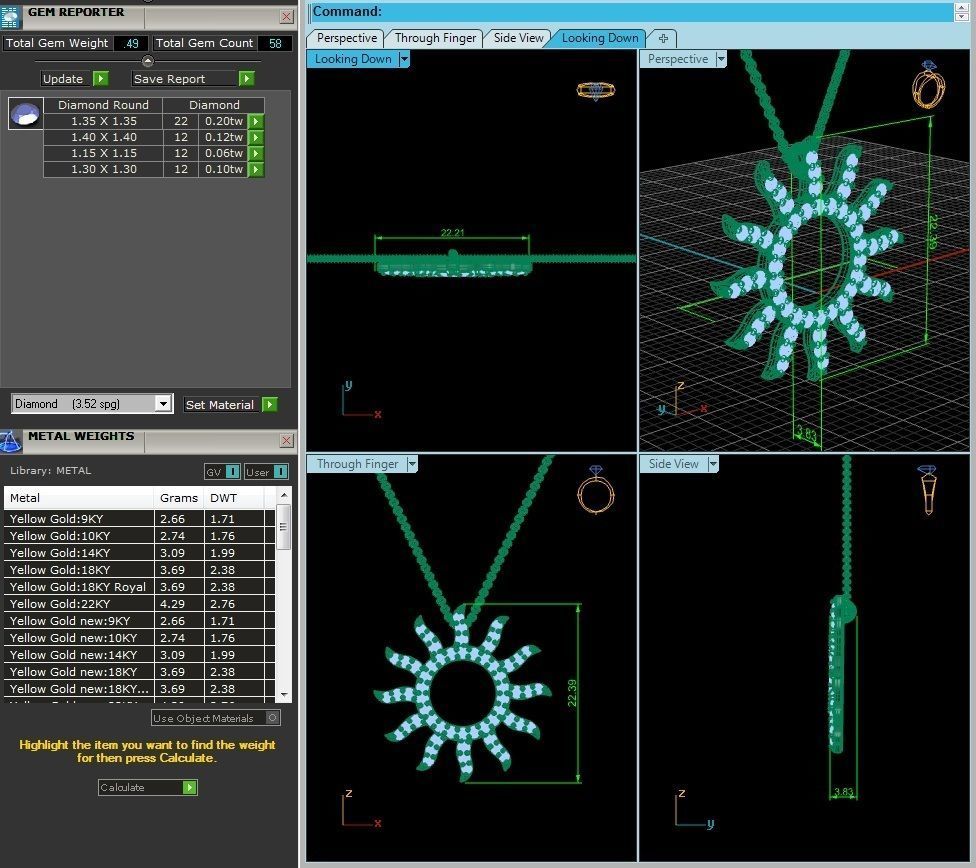
Task: Select the Yellow Gold:18KY Royal row
Action: coord(139,587)
